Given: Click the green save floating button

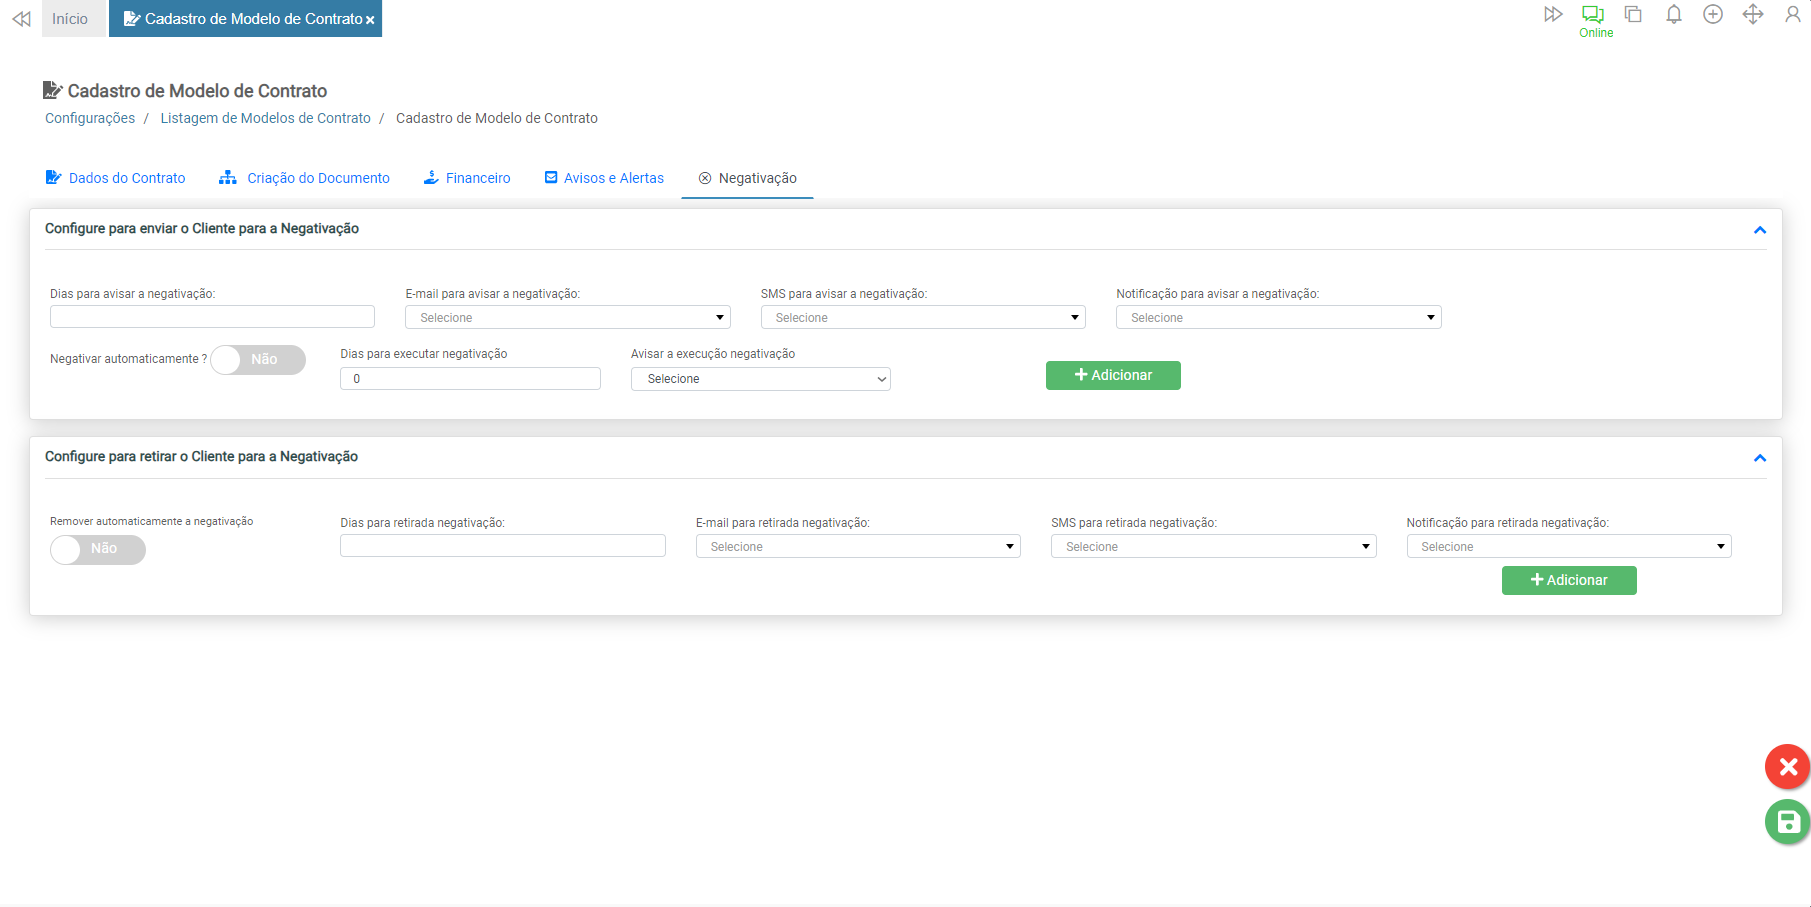Looking at the screenshot, I should (1787, 822).
